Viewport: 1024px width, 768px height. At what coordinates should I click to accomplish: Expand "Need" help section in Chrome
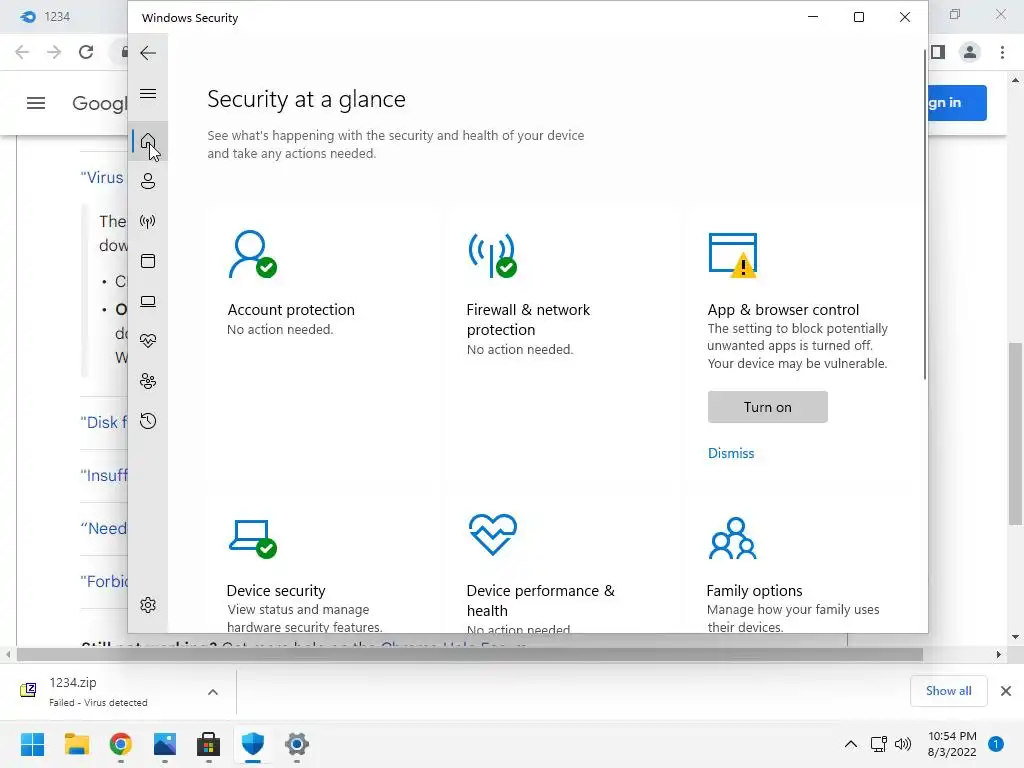tap(103, 528)
